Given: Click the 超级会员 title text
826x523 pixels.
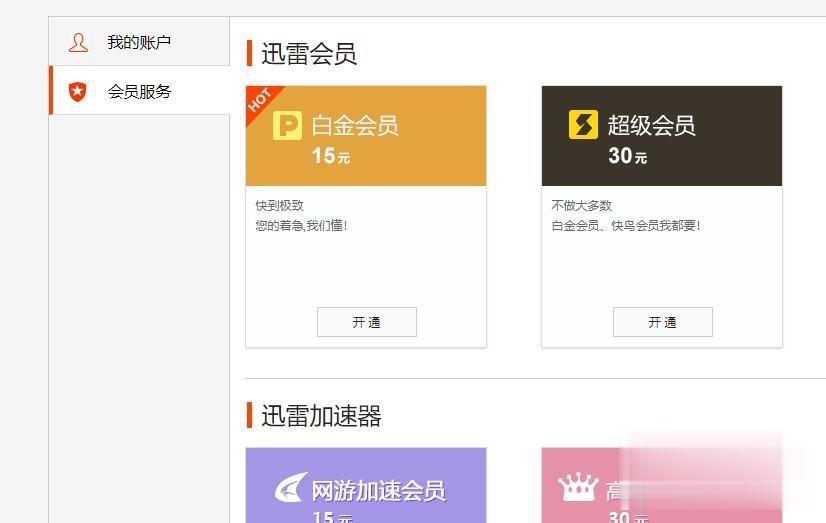Looking at the screenshot, I should [x=652, y=125].
